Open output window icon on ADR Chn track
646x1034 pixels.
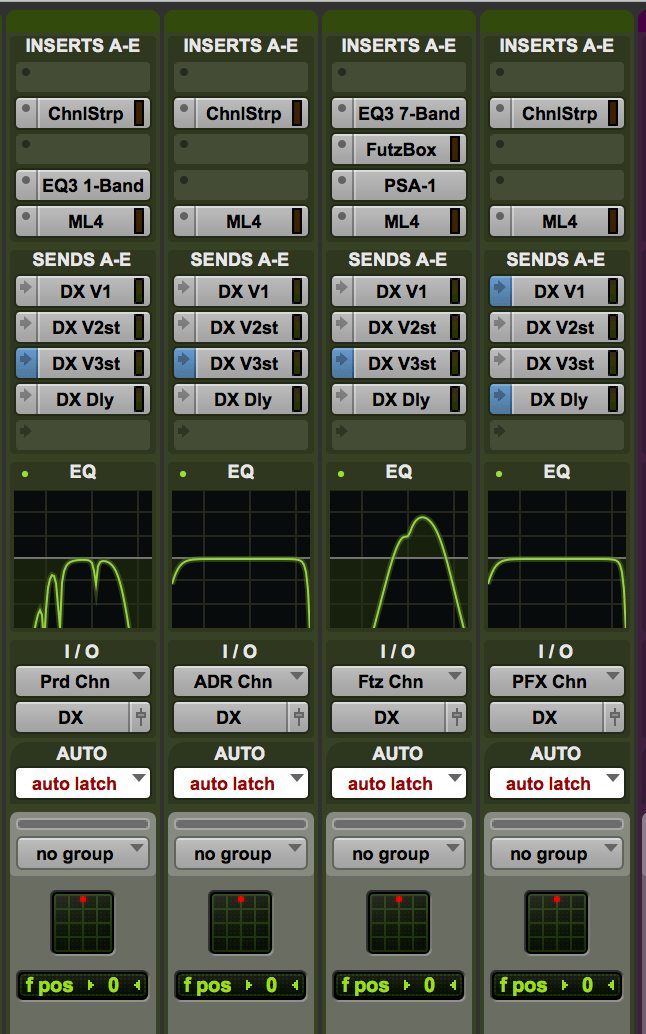point(298,717)
